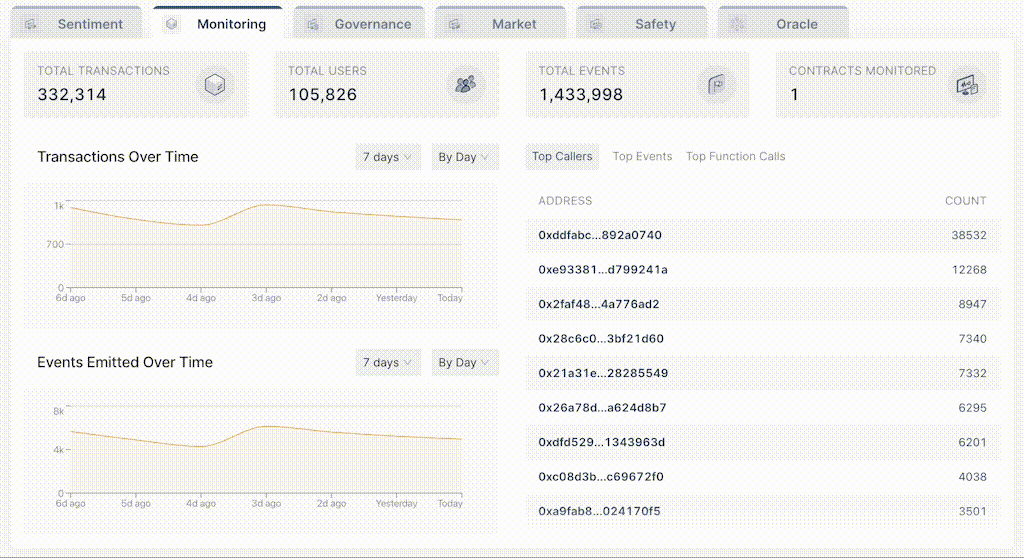Click the Total Transactions cube icon

tap(215, 85)
